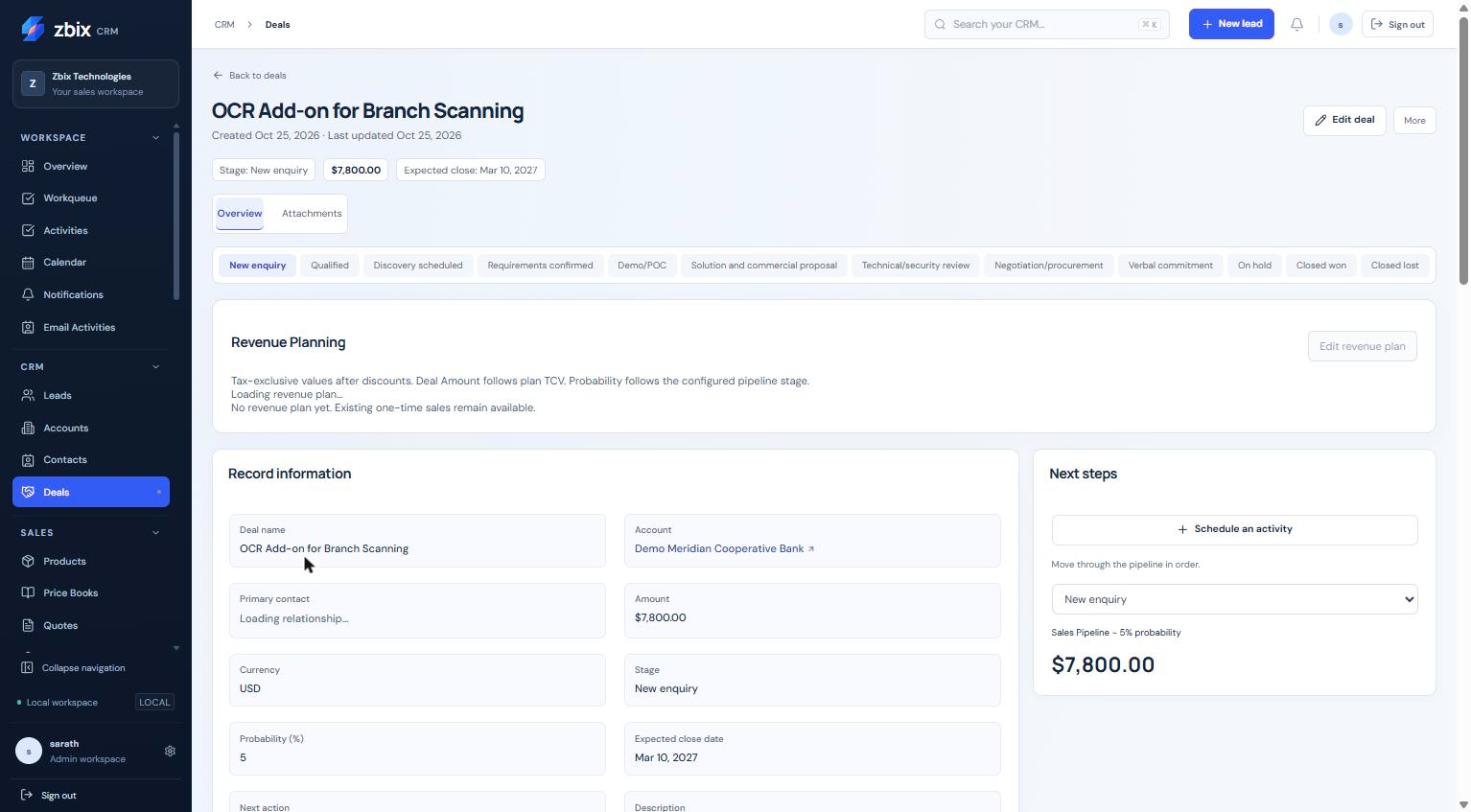Open the zbix CRM logo home
This screenshot has width=1471, height=812.
pyautogui.click(x=69, y=29)
